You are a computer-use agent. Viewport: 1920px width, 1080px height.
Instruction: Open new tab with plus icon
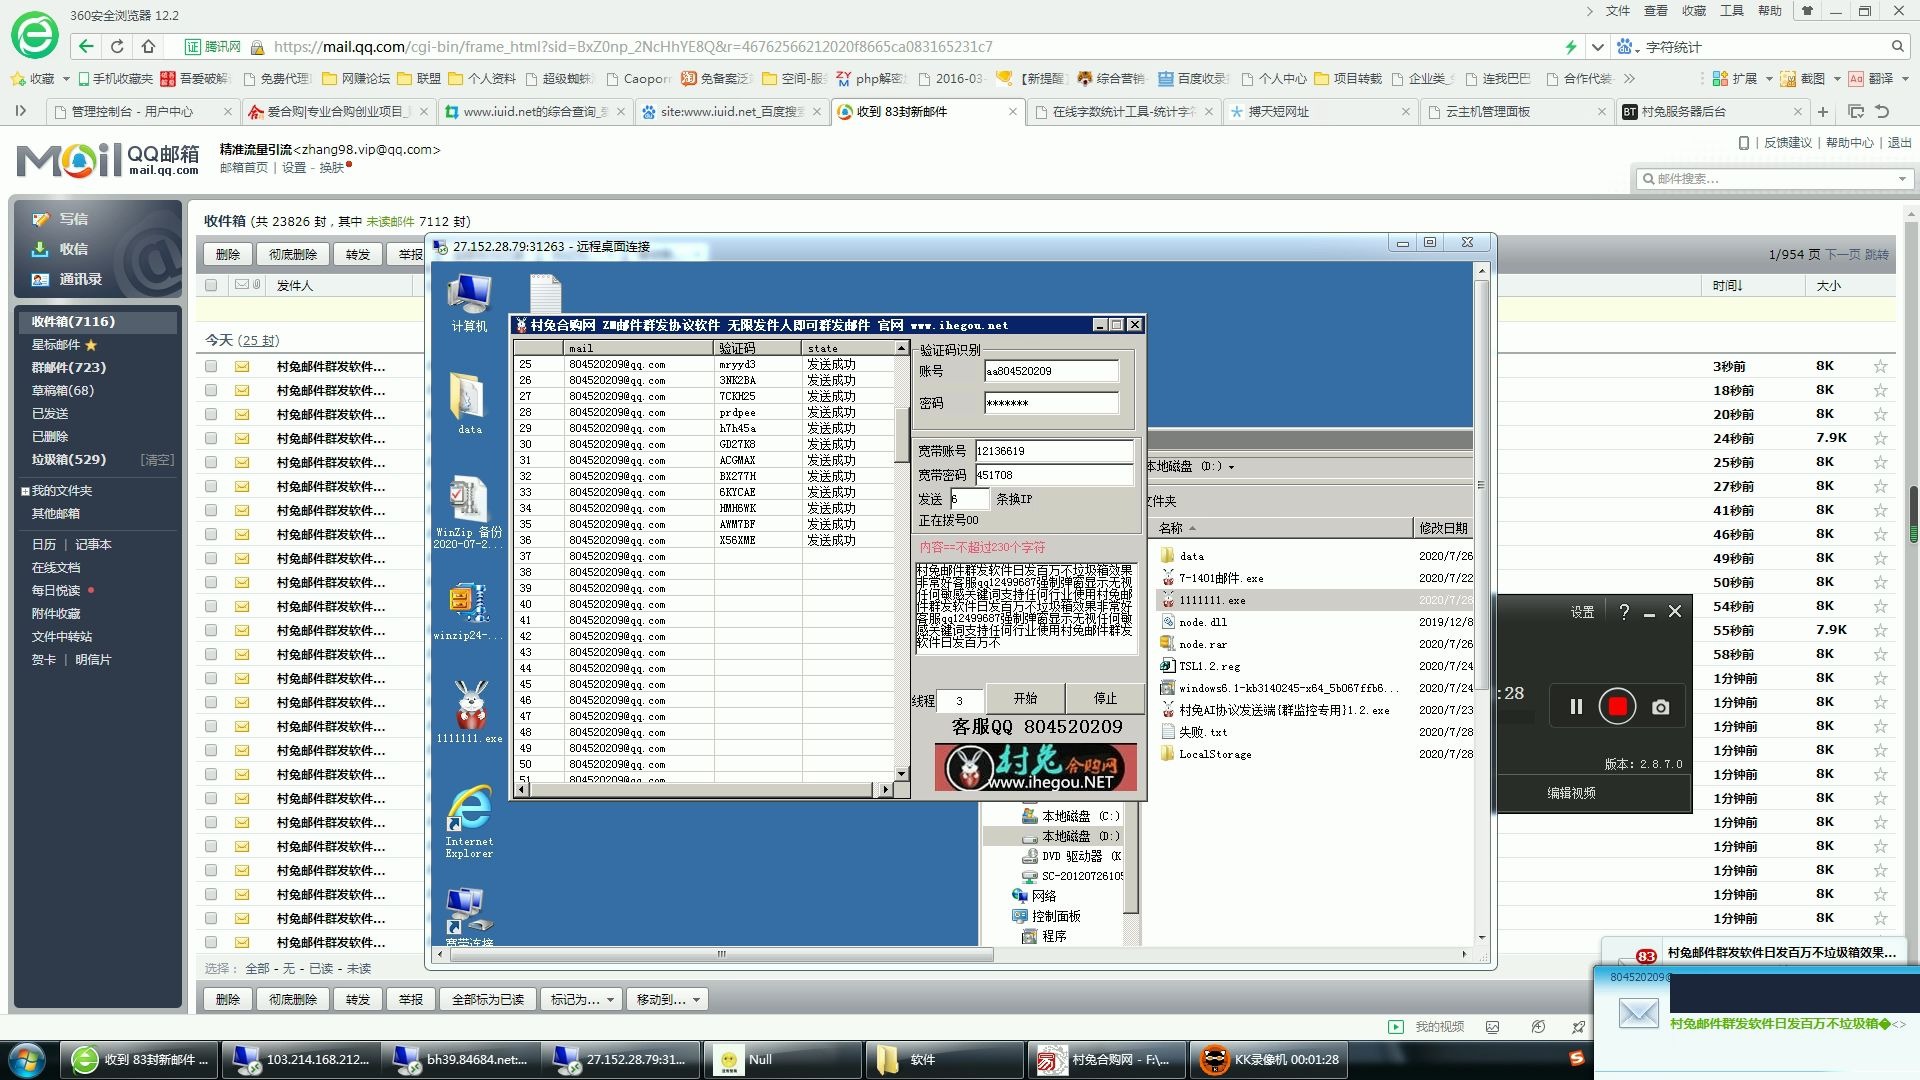click(1823, 112)
